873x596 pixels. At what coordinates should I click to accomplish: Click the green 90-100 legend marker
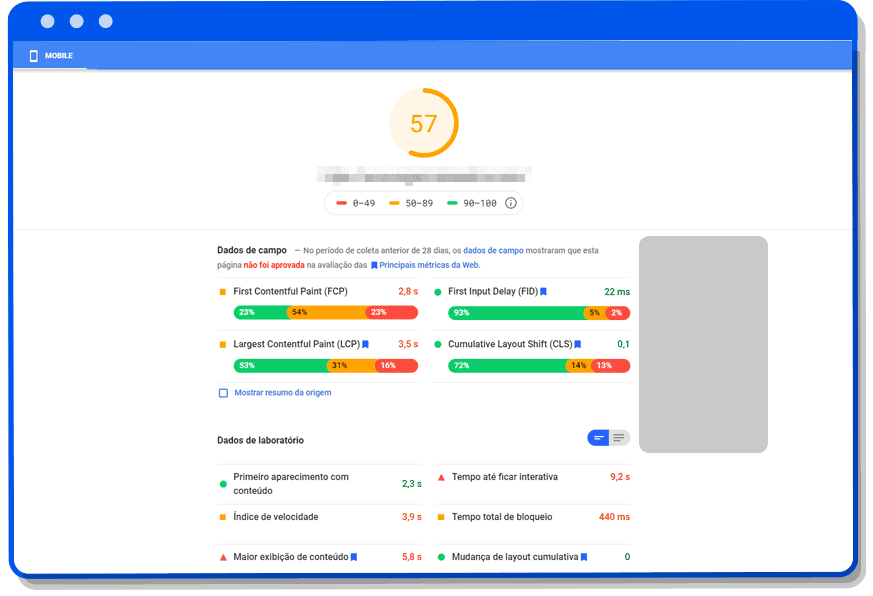pos(452,203)
